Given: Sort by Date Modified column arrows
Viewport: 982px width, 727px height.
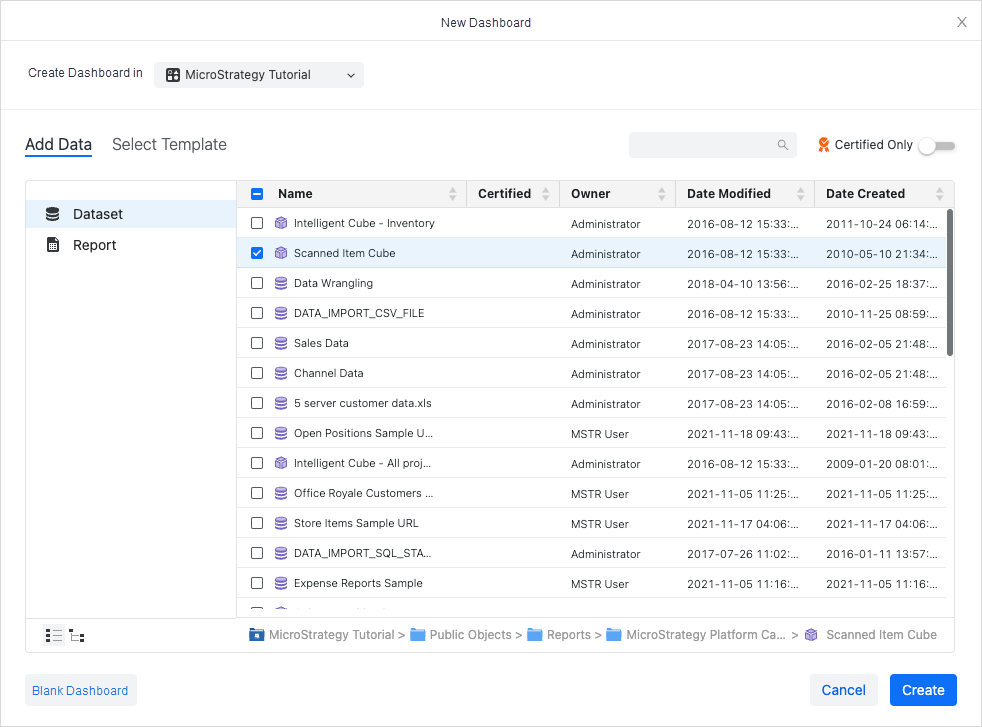Looking at the screenshot, I should (800, 194).
